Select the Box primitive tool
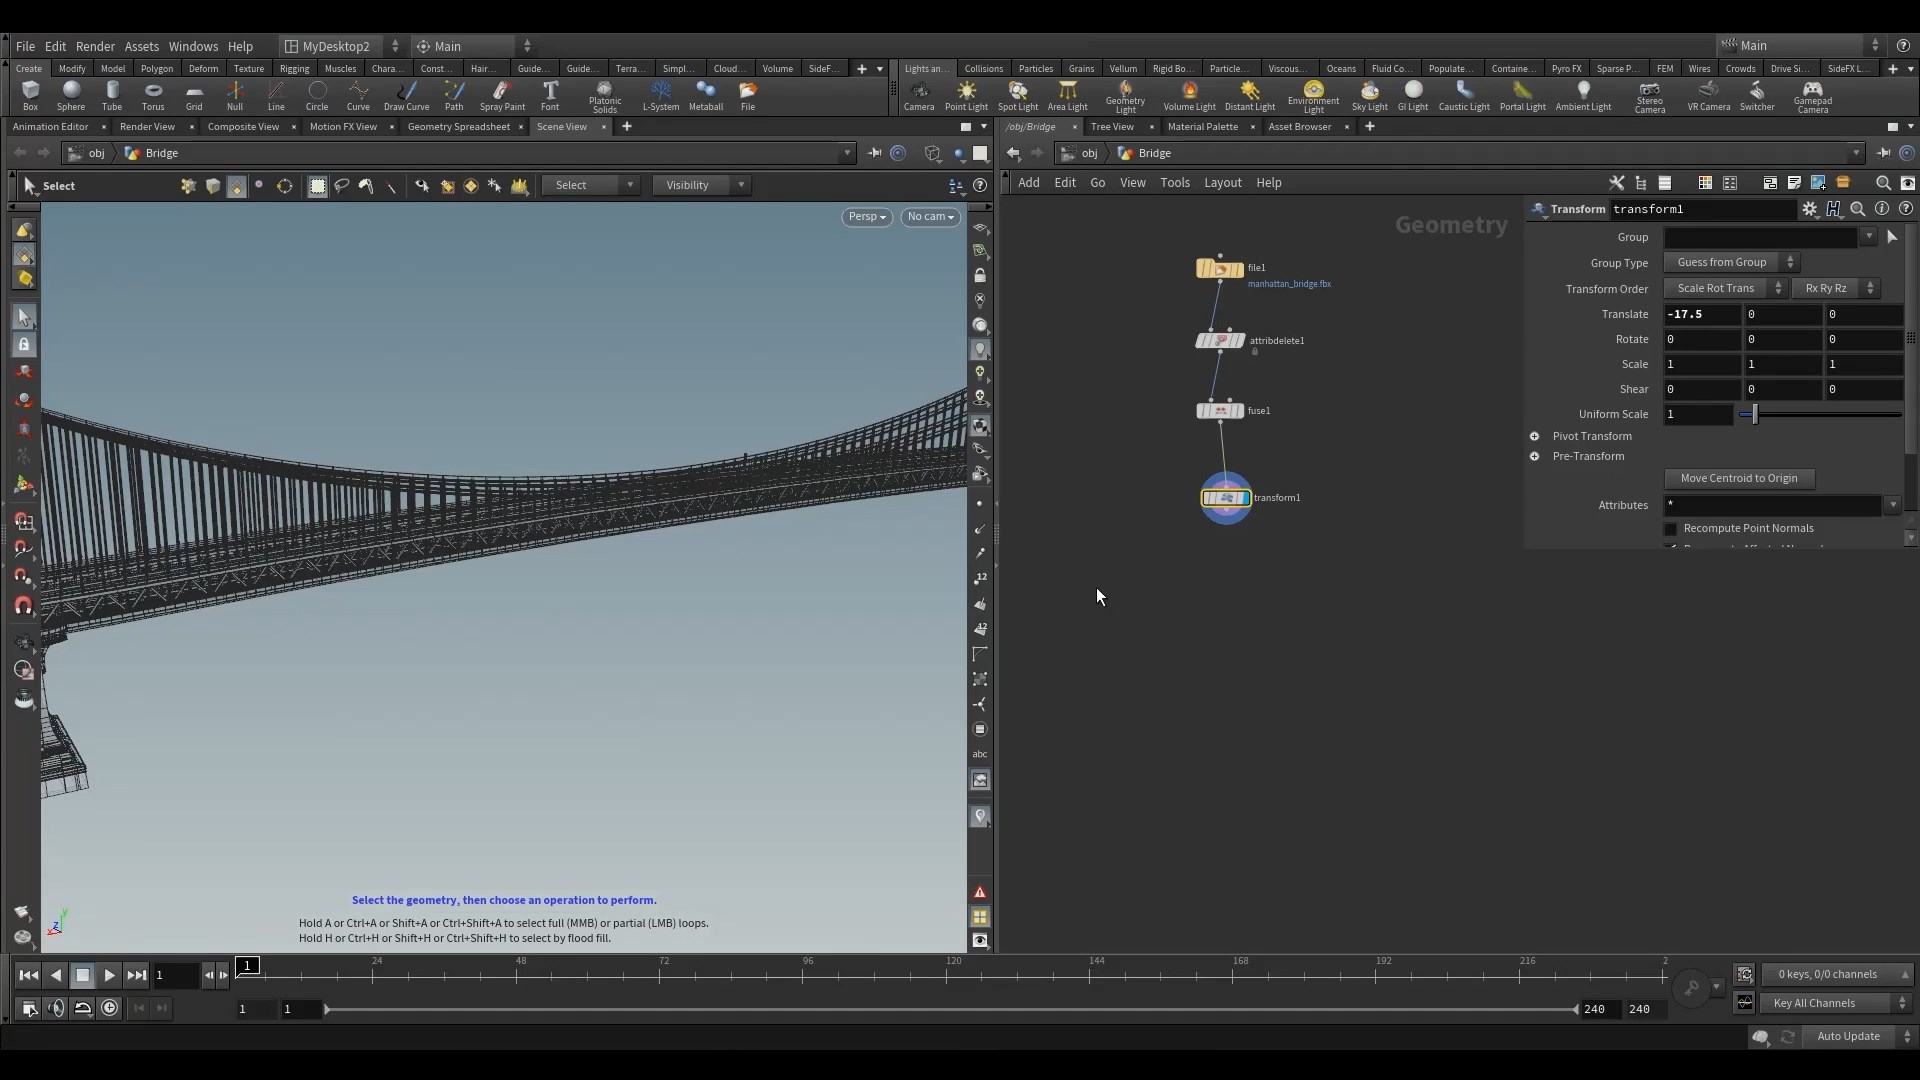 (30, 96)
